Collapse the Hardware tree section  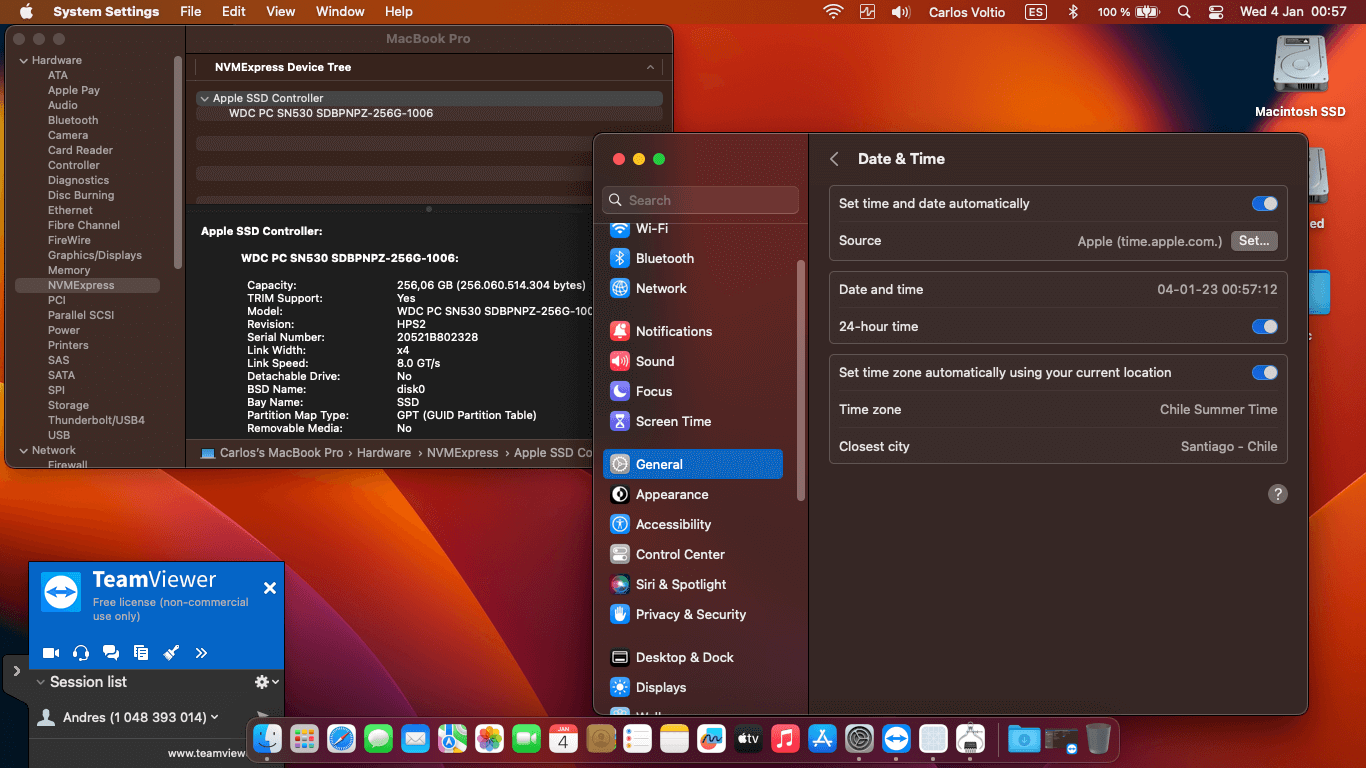(23, 61)
